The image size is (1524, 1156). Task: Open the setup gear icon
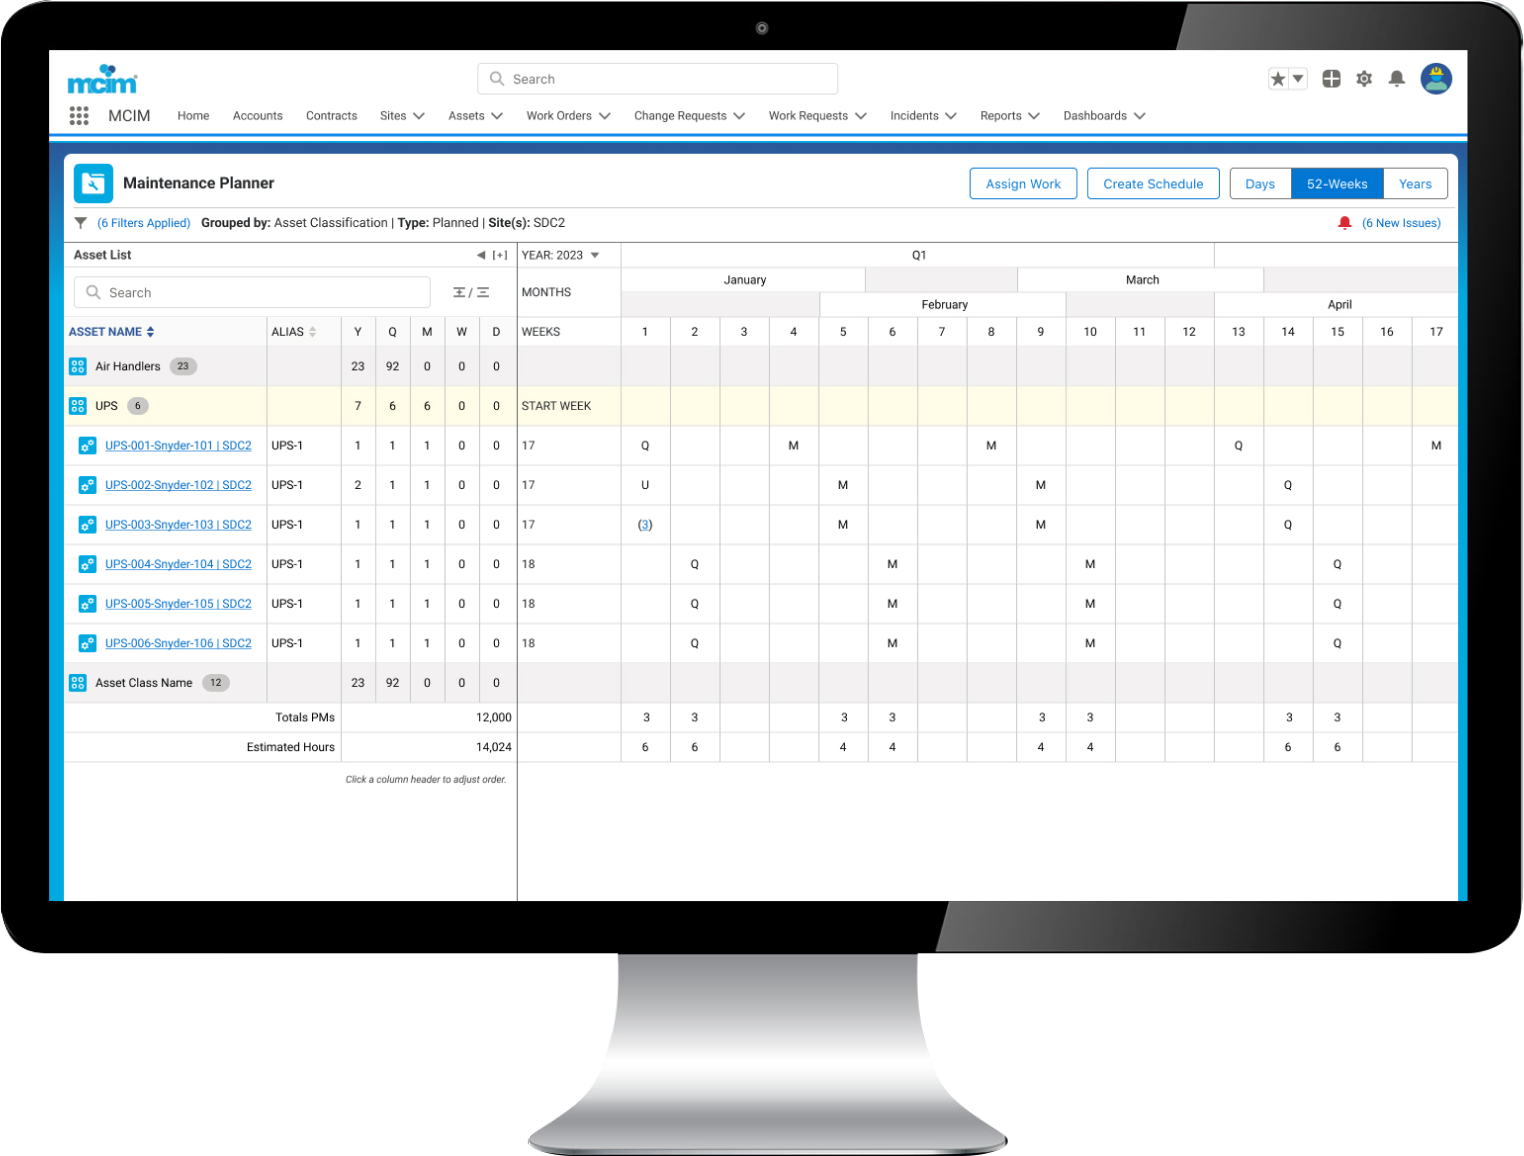(1364, 79)
